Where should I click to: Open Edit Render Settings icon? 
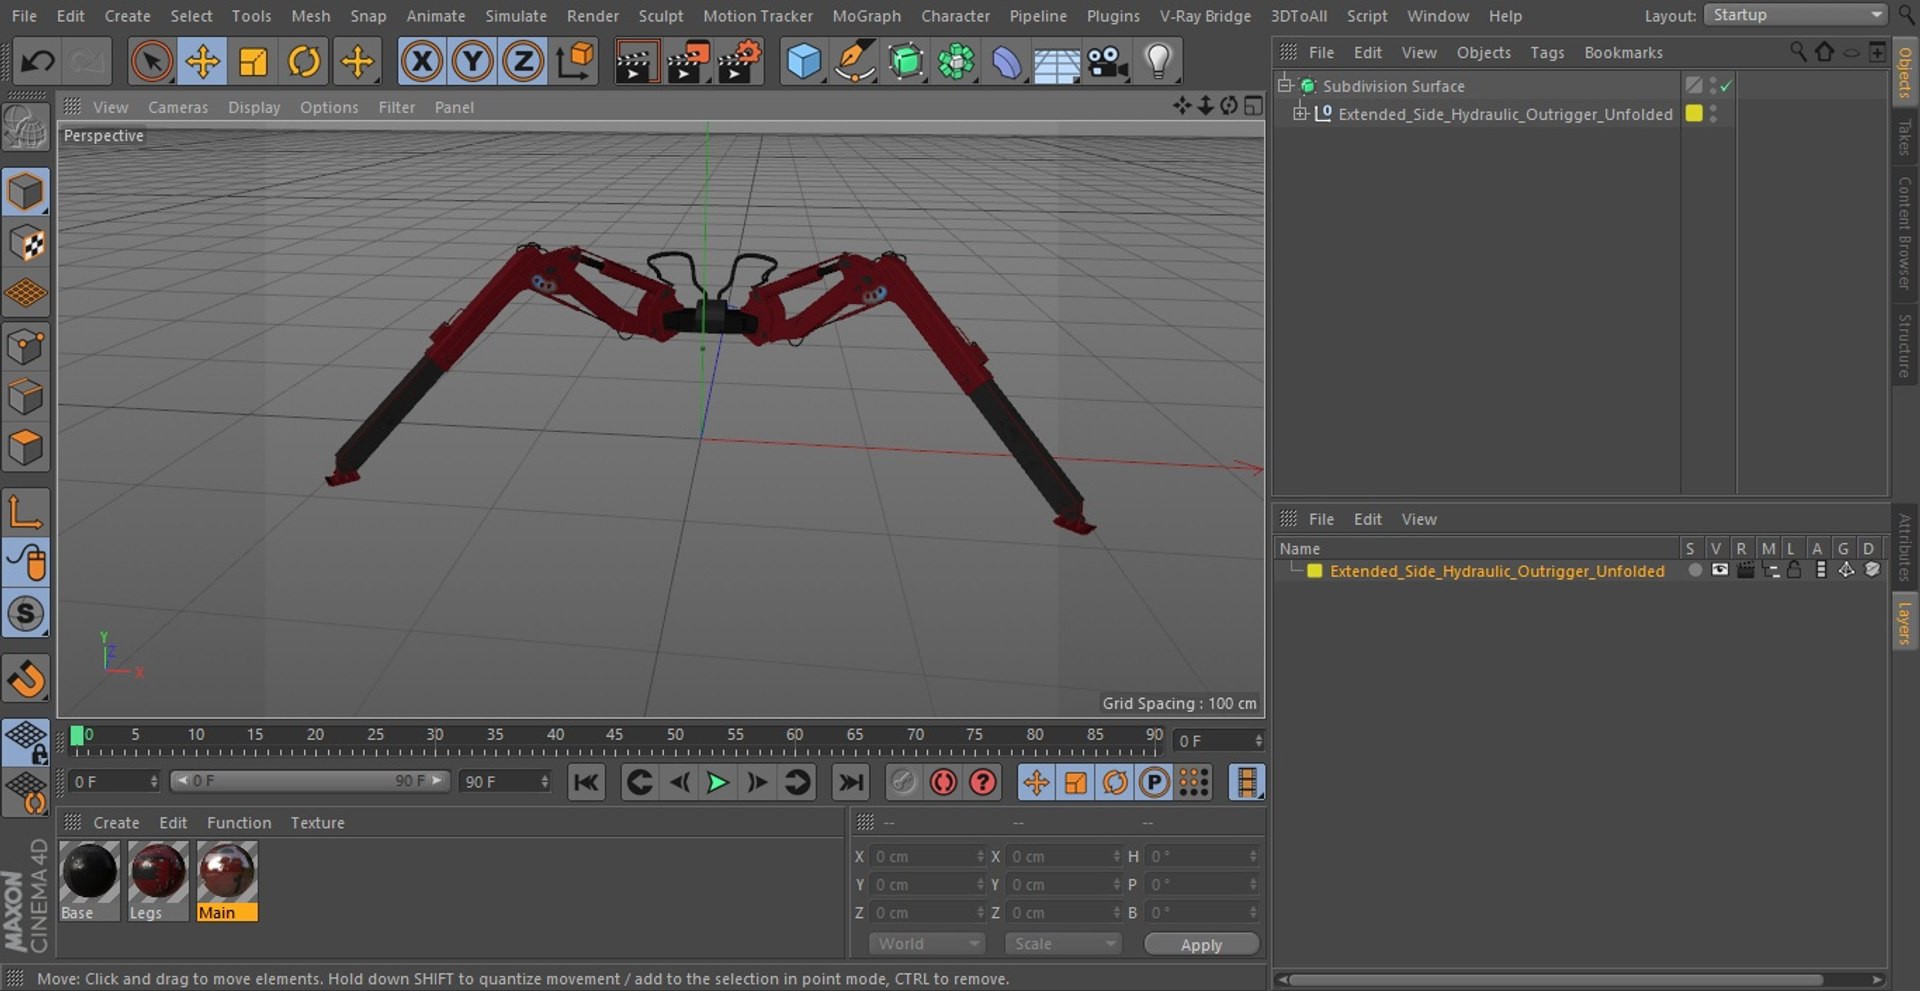739,62
